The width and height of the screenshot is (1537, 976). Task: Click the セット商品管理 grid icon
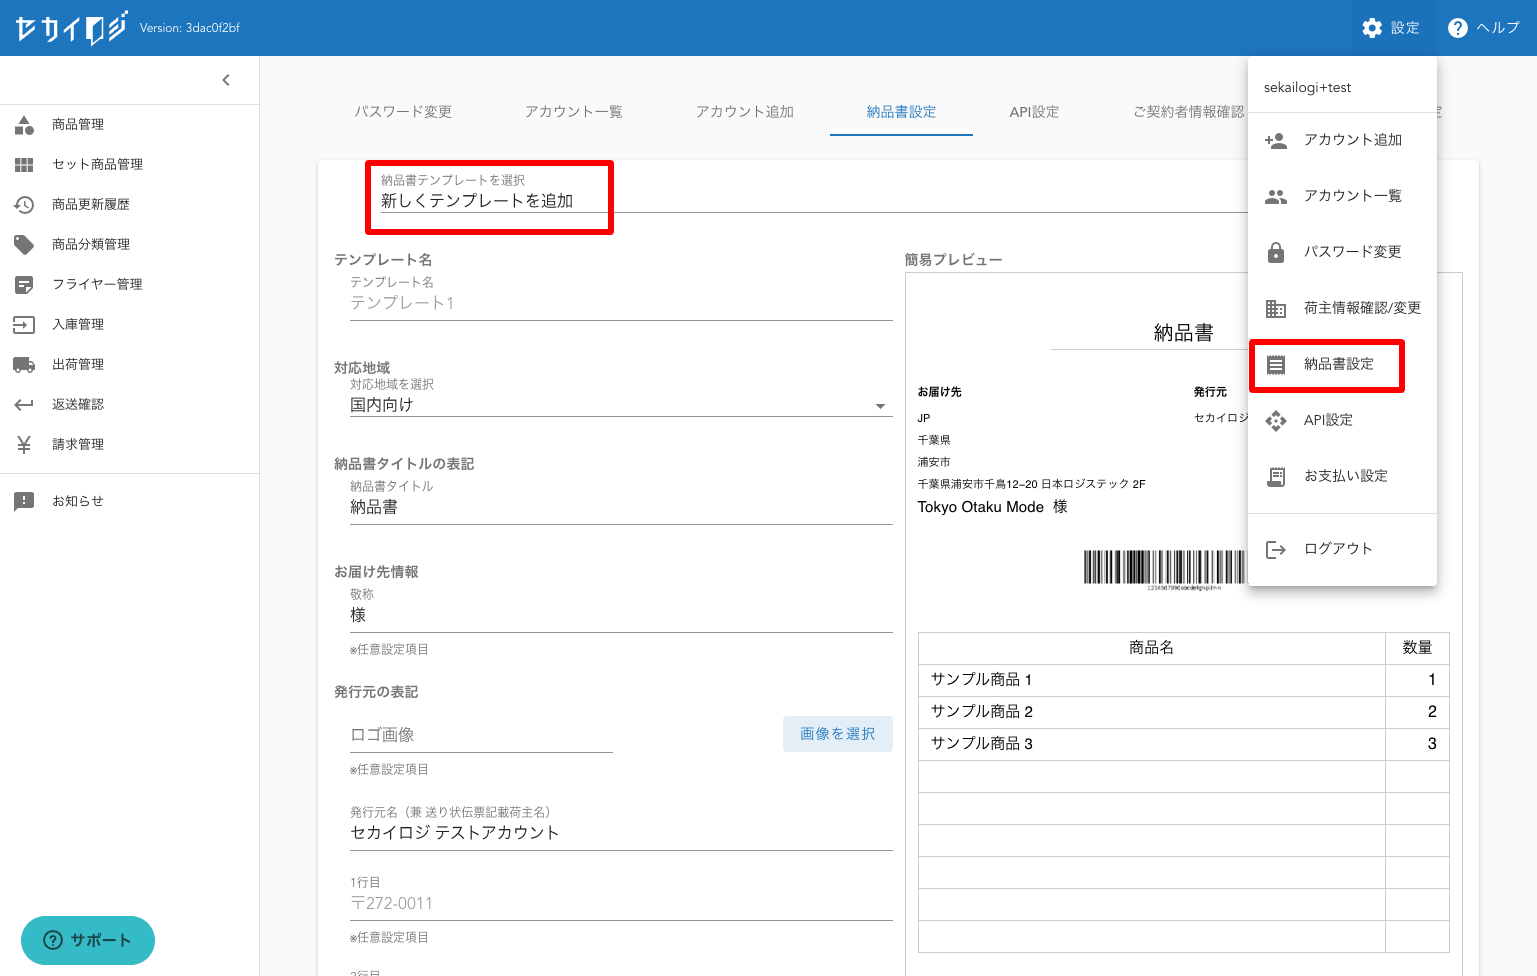coord(24,165)
